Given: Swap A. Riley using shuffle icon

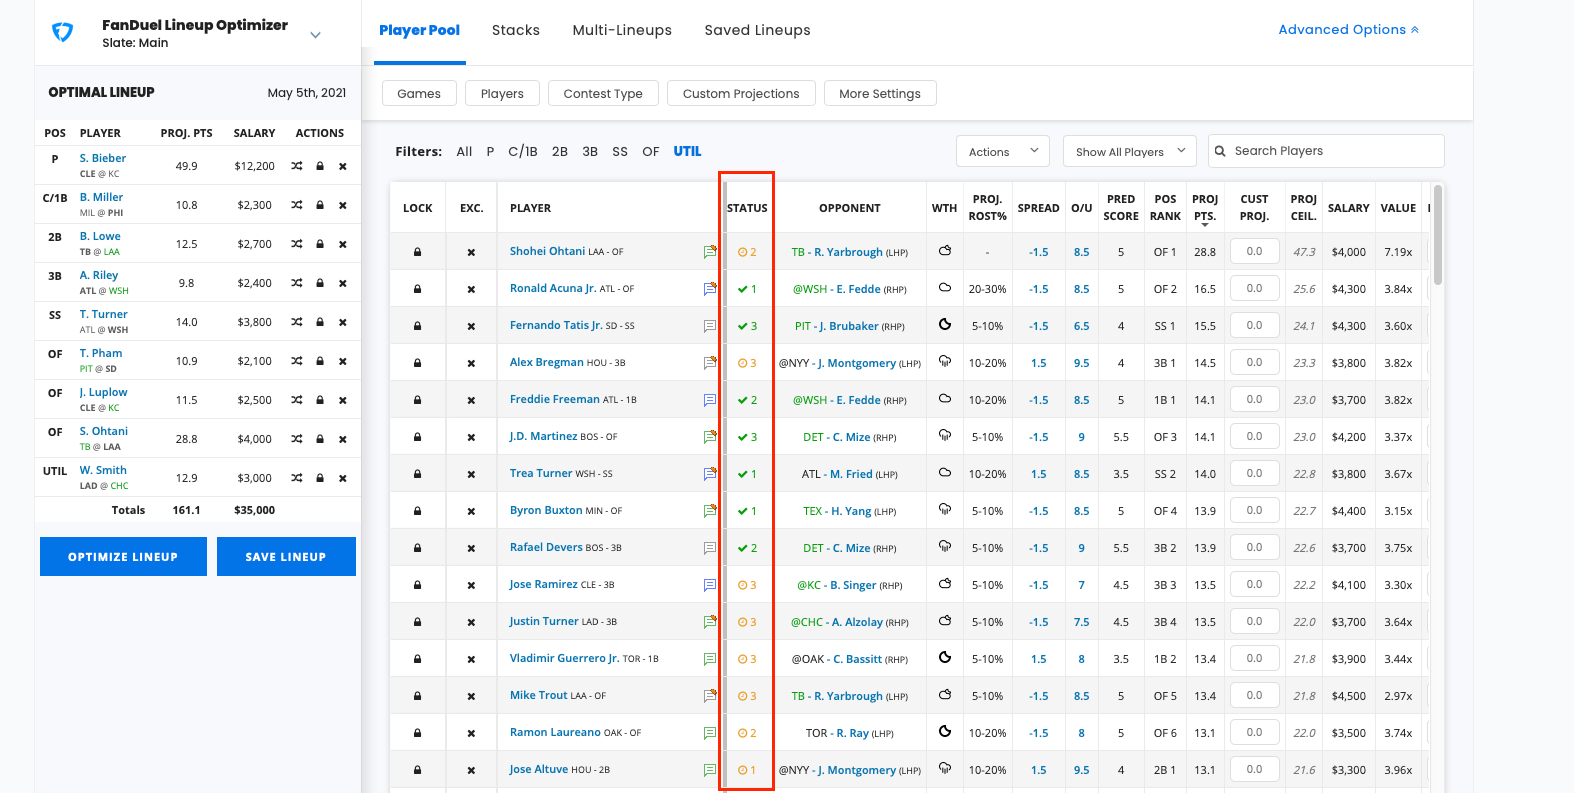Looking at the screenshot, I should [x=297, y=283].
